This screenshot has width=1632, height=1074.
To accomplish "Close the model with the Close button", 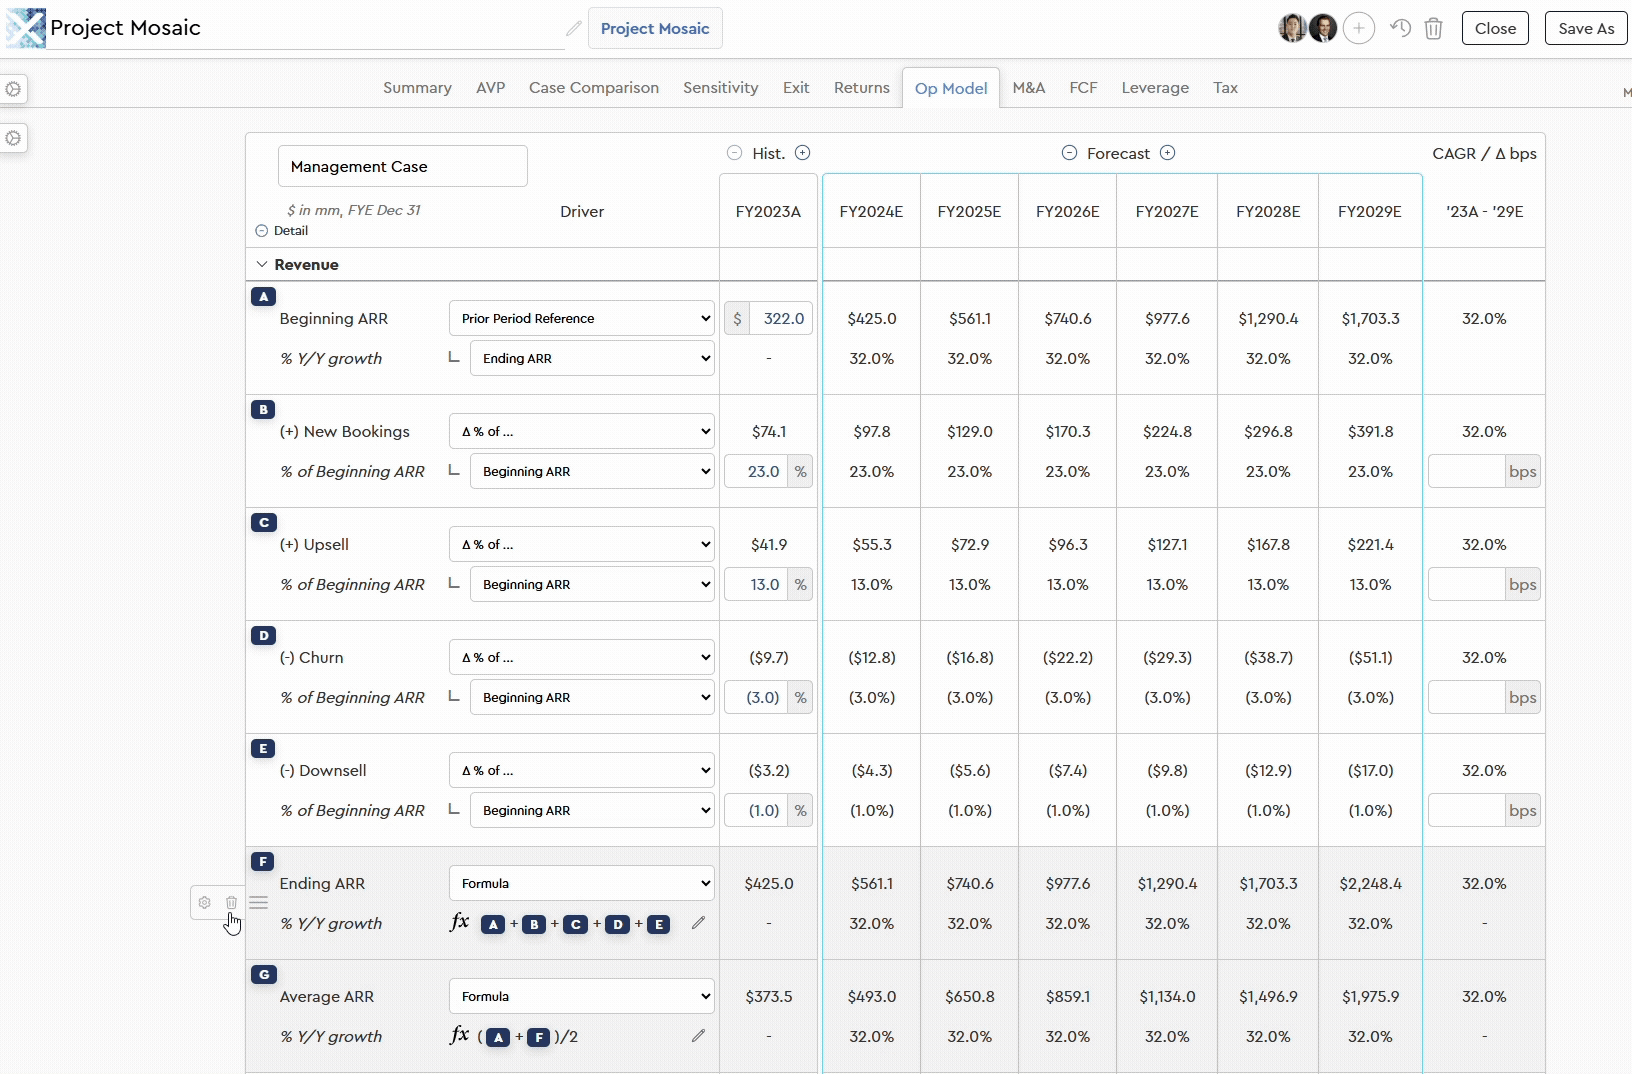I will [x=1496, y=28].
